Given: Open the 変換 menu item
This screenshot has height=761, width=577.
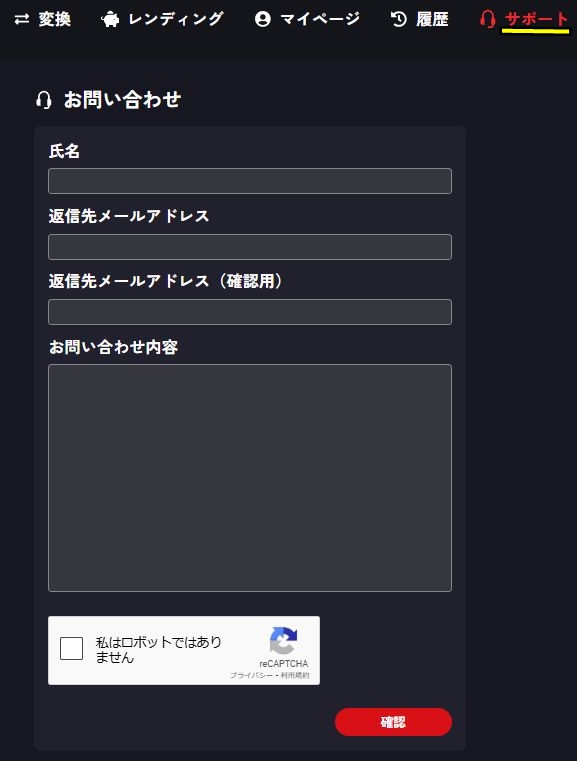Looking at the screenshot, I should [54, 19].
